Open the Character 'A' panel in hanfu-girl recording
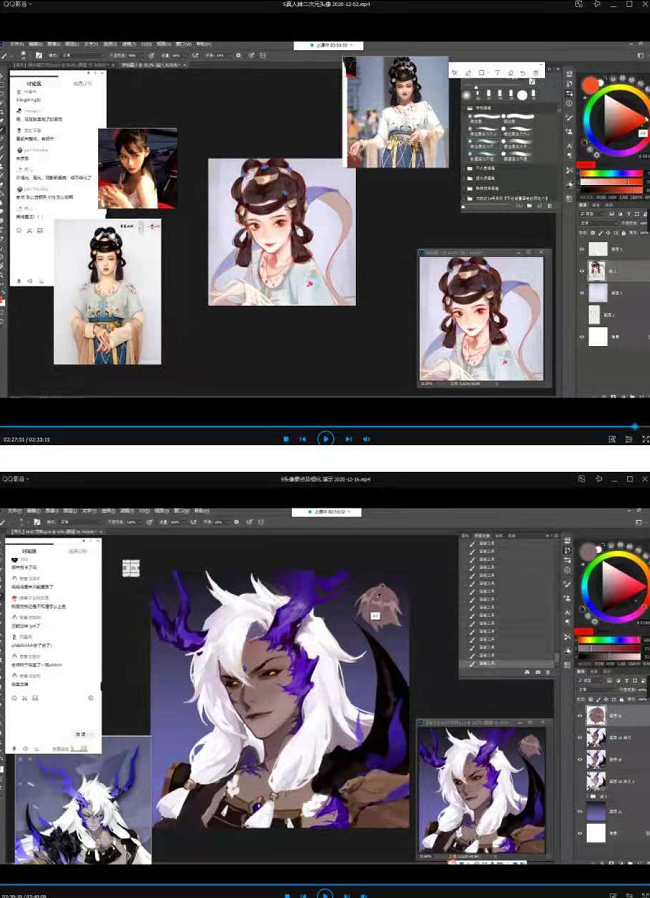650x898 pixels. pos(569,145)
